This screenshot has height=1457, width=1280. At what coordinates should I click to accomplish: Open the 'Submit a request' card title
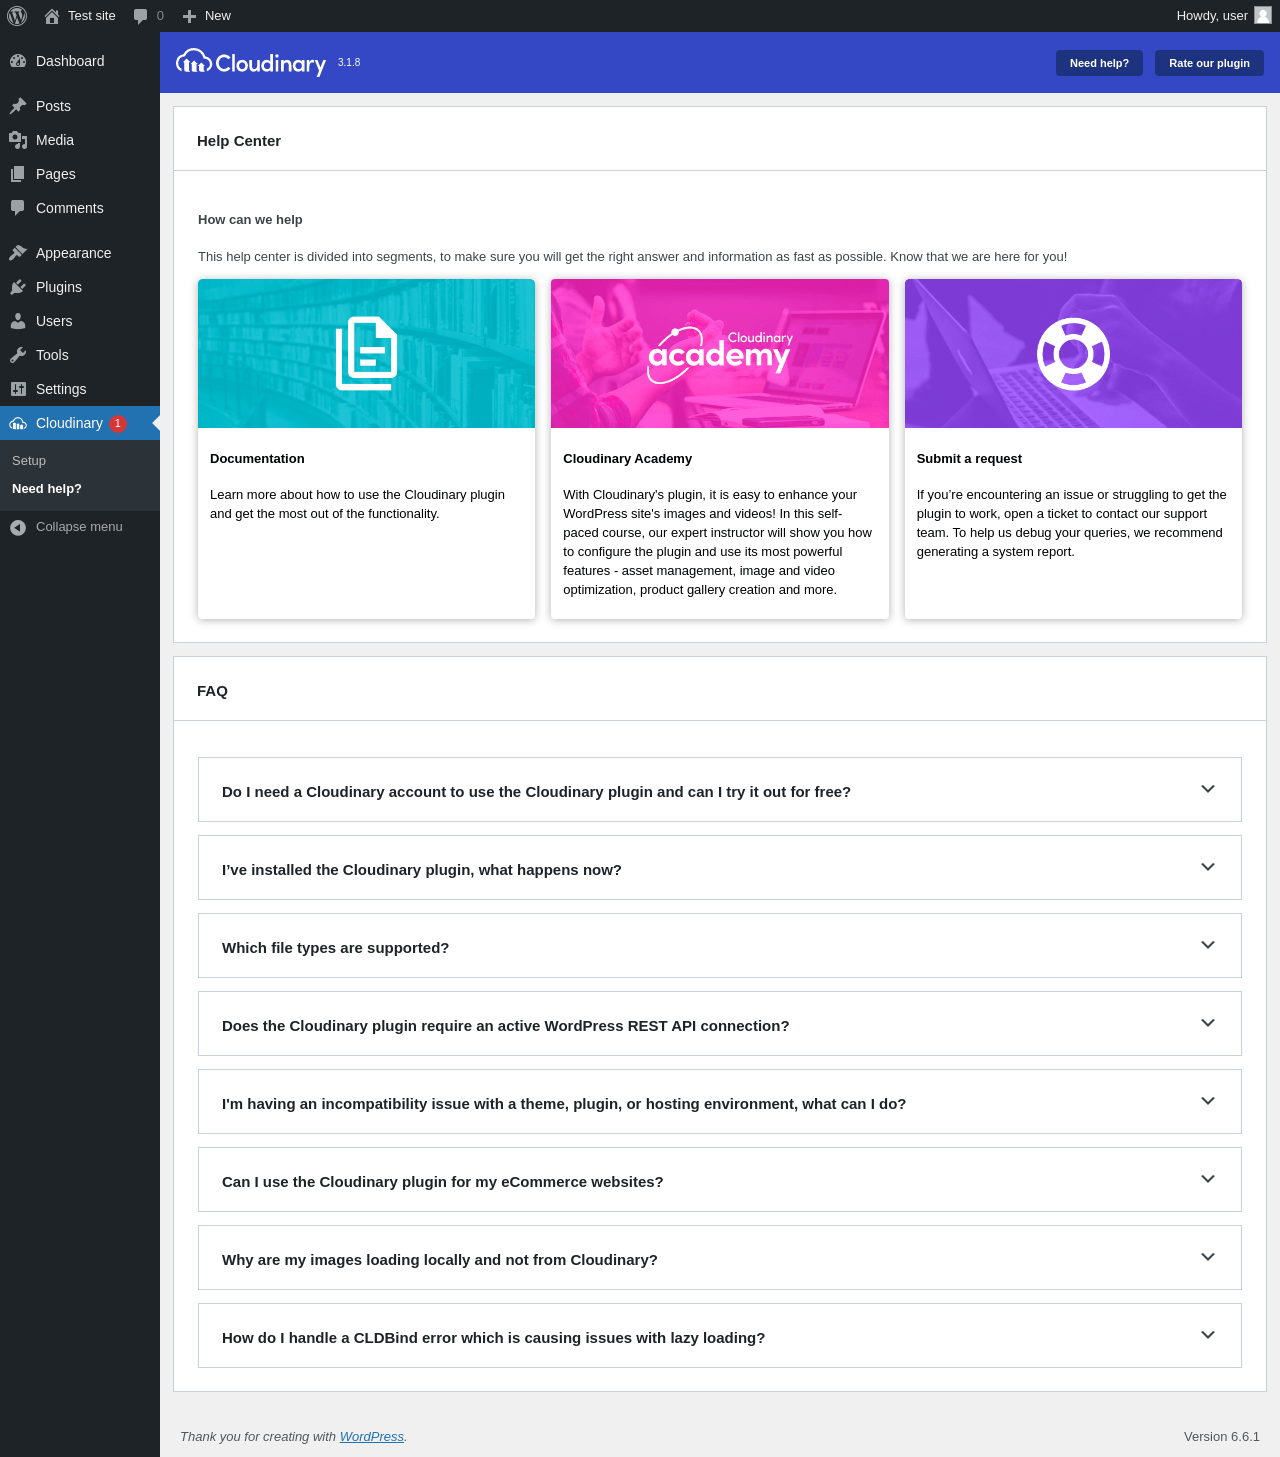click(x=969, y=459)
